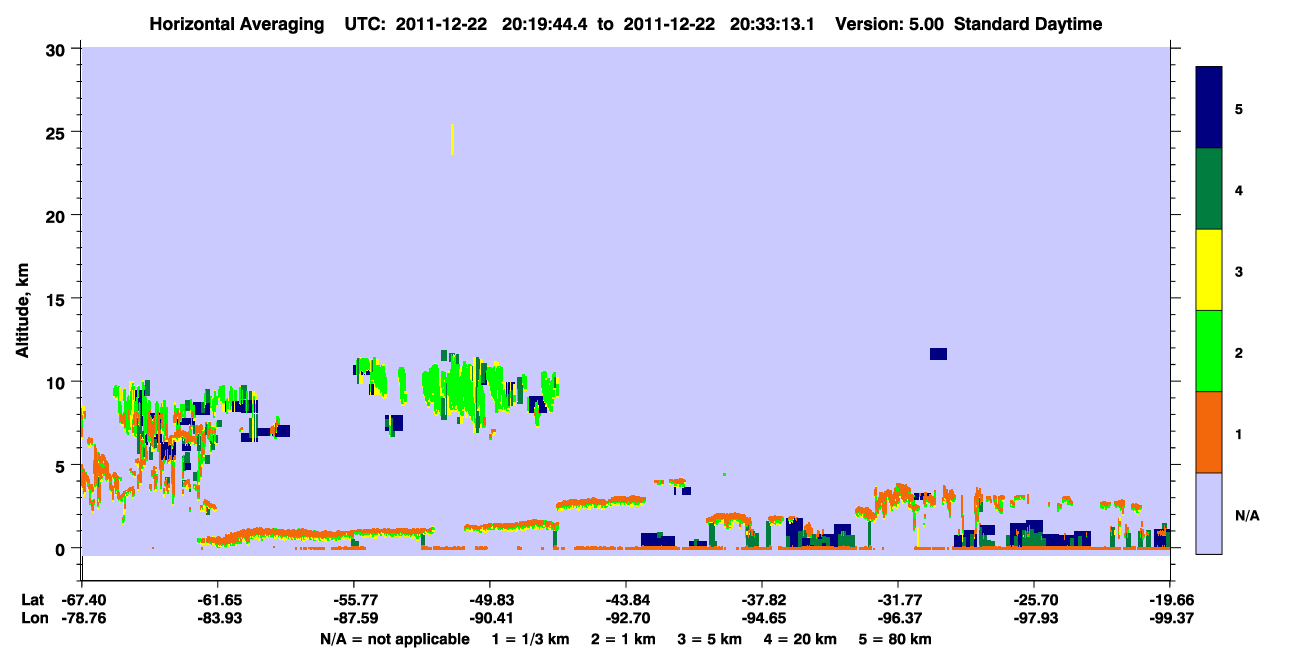Viewport: 1300px width, 667px height.
Task: Click the thin yellow streak near 25 km
Action: pyautogui.click(x=453, y=140)
